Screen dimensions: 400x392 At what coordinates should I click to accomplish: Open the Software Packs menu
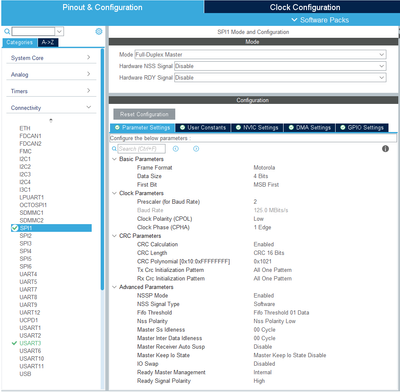click(x=320, y=20)
